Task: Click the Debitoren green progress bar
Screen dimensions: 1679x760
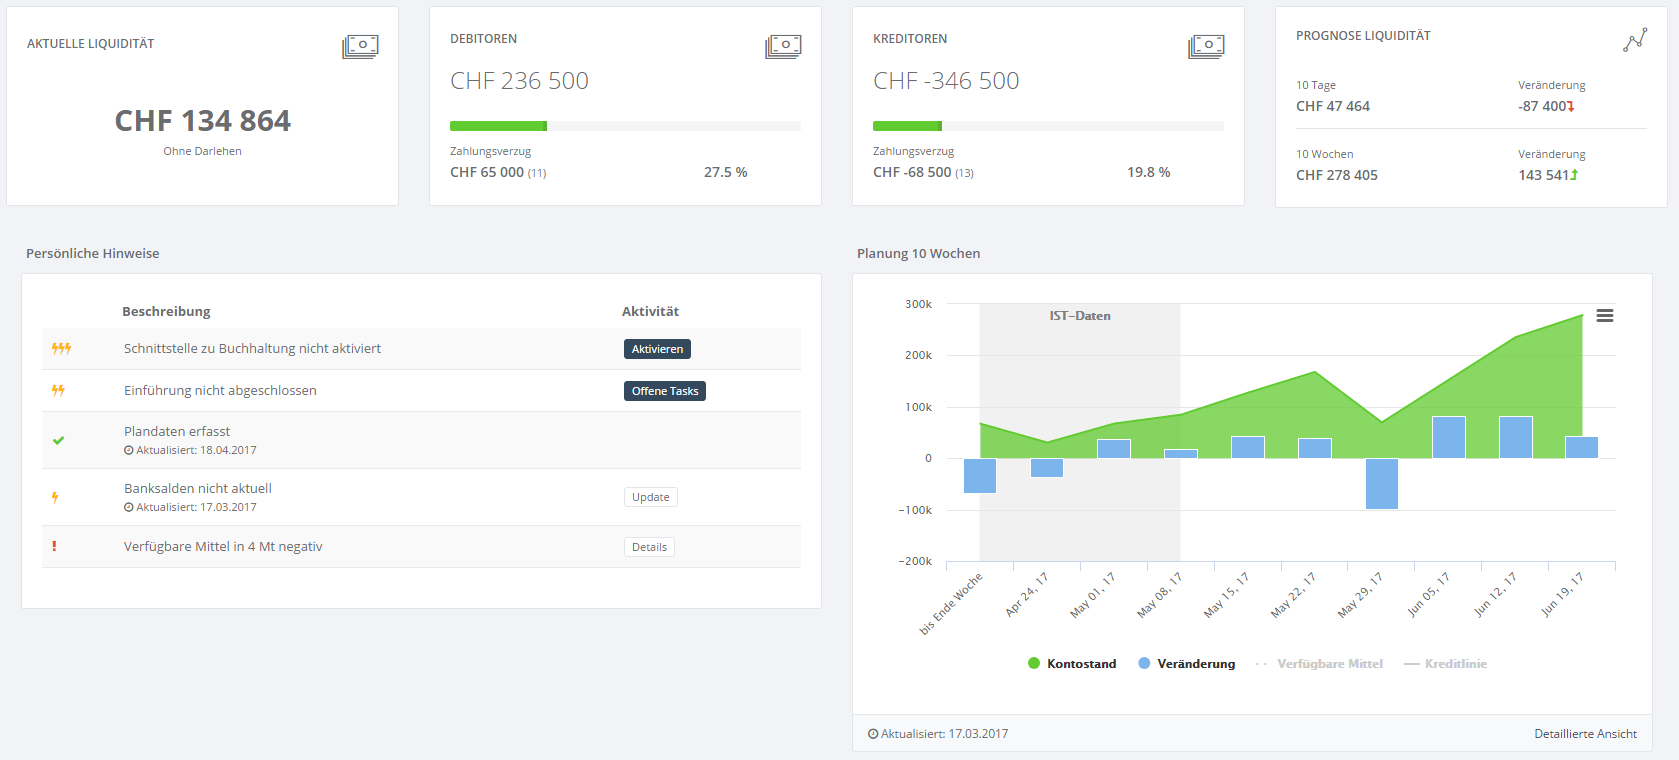Action: pyautogui.click(x=498, y=126)
